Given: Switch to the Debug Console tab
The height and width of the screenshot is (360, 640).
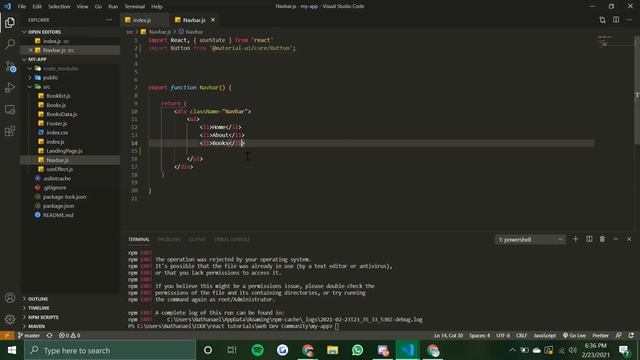Looking at the screenshot, I should point(232,239).
